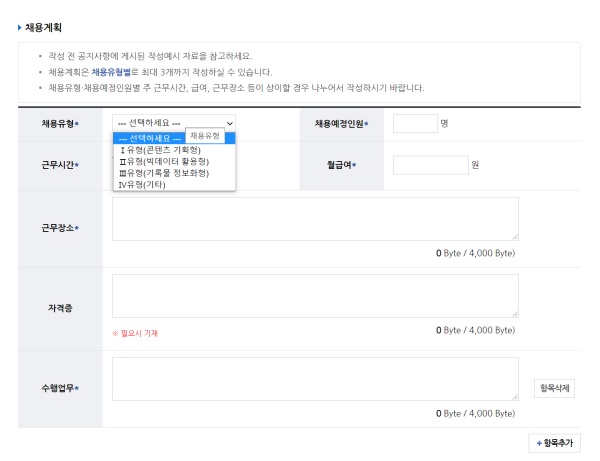
Task: Click the 근무시간 field label
Action: 60,165
